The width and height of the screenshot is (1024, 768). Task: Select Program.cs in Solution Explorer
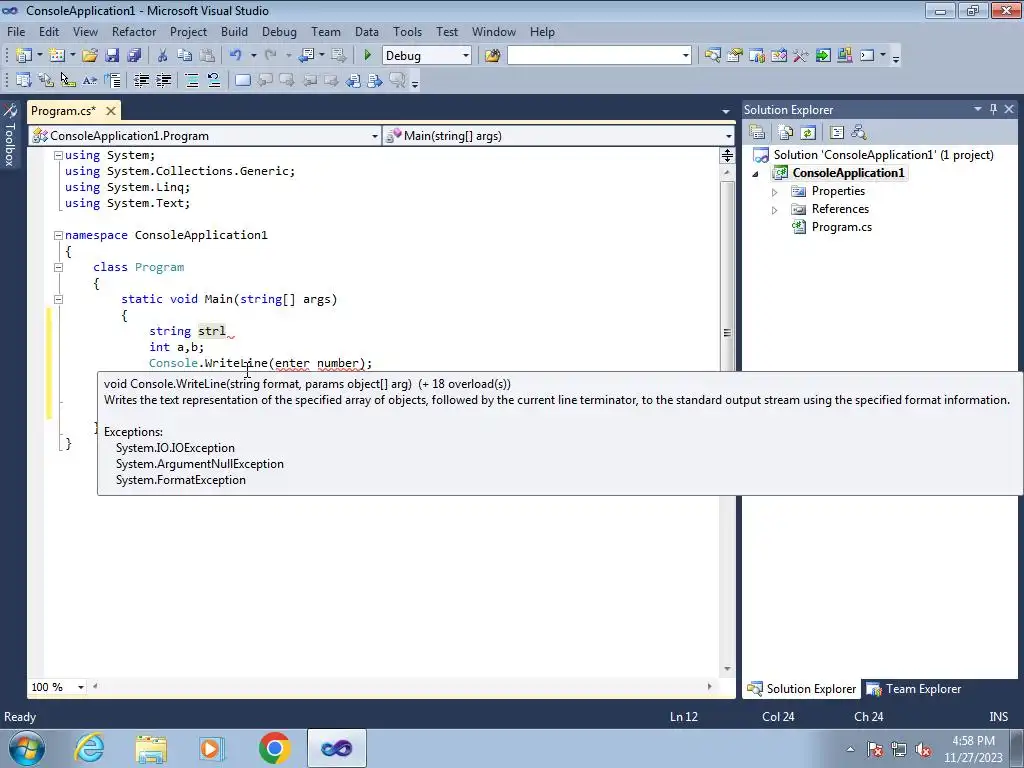841,227
